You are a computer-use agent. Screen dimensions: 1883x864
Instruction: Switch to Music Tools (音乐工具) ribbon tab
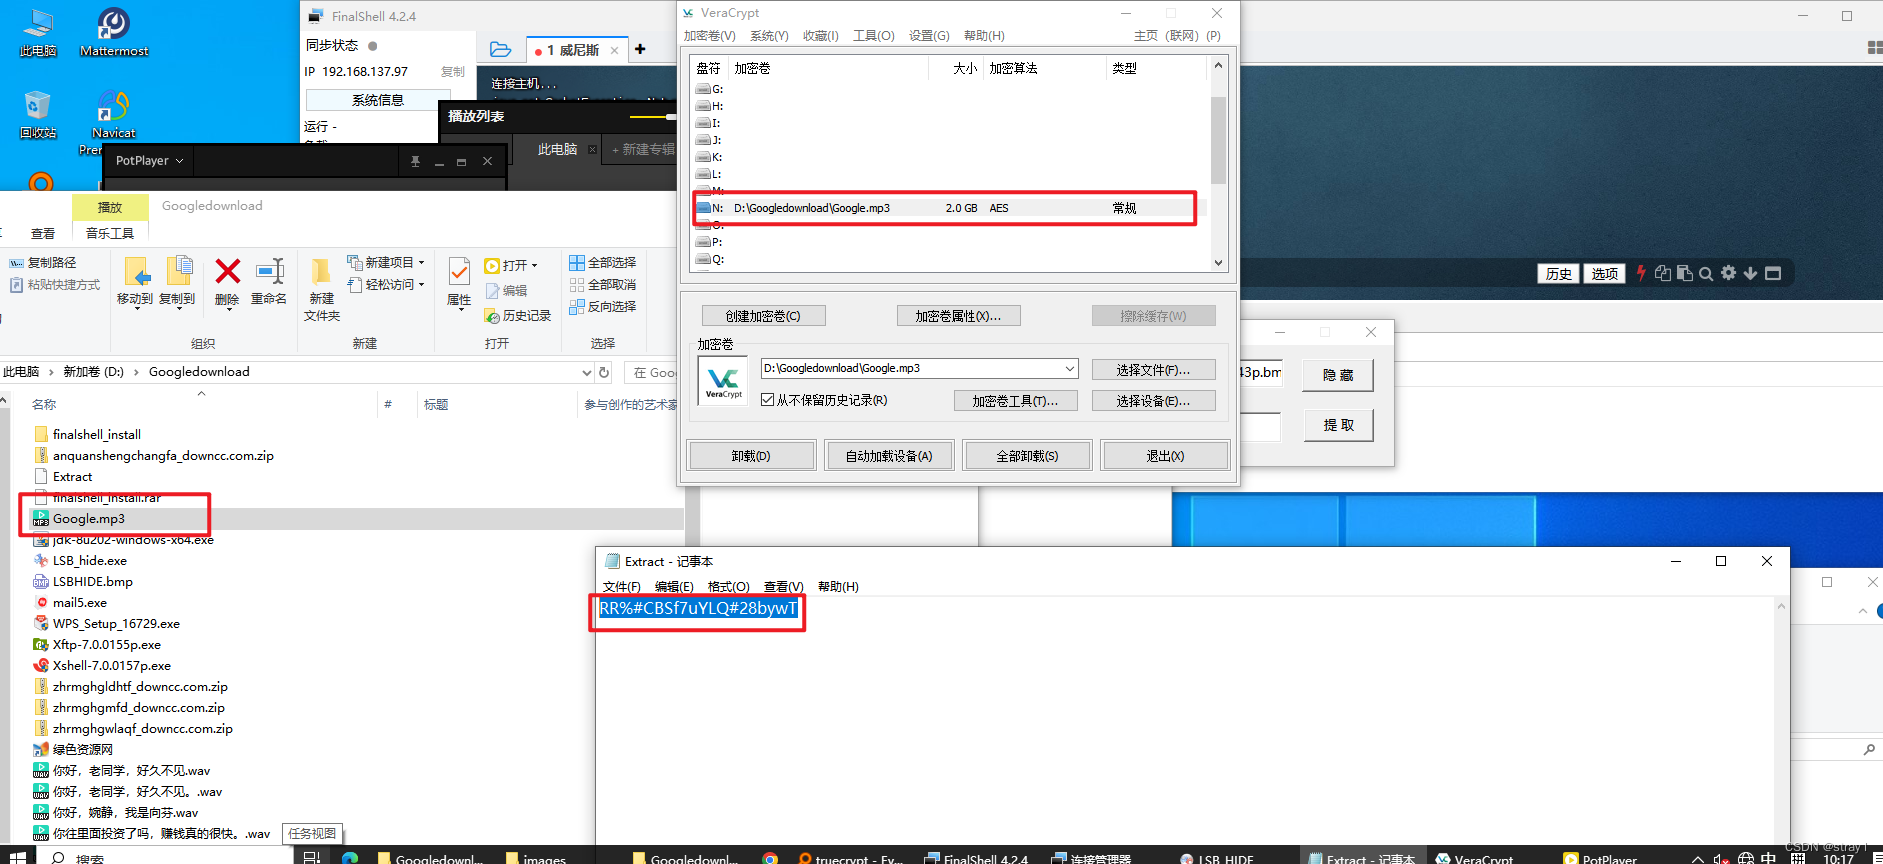coord(110,233)
